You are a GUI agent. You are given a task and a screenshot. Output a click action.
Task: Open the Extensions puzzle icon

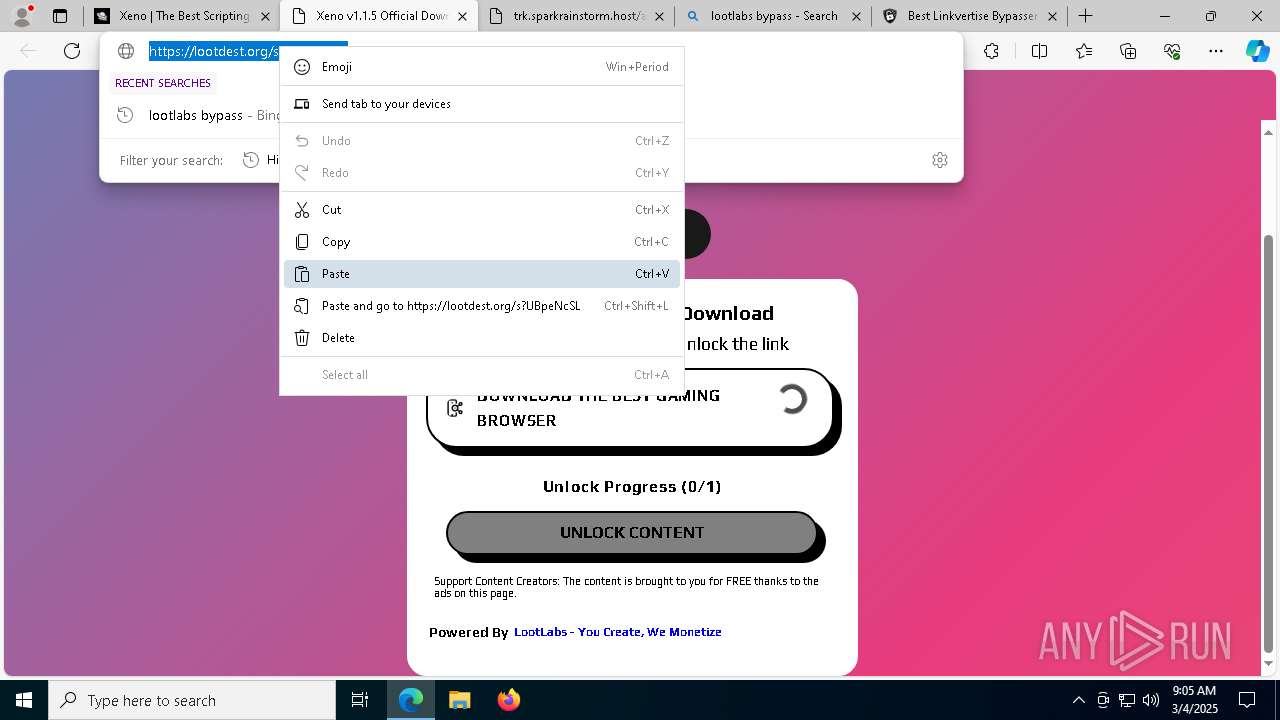point(991,51)
